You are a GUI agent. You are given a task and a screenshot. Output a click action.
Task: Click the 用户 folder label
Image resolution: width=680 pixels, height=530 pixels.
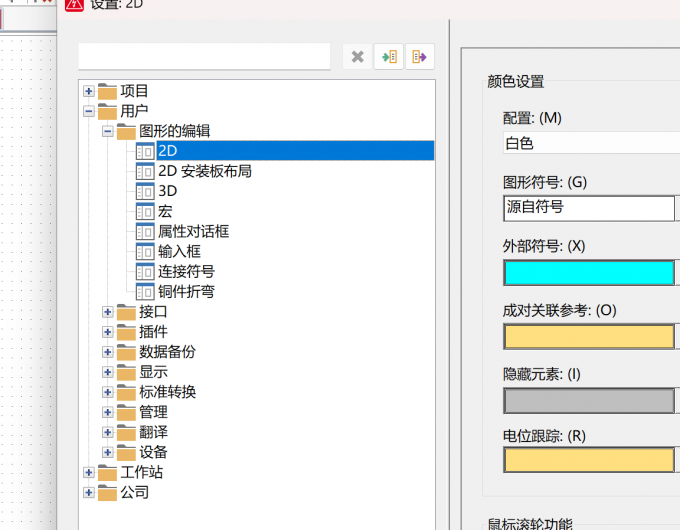(134, 111)
